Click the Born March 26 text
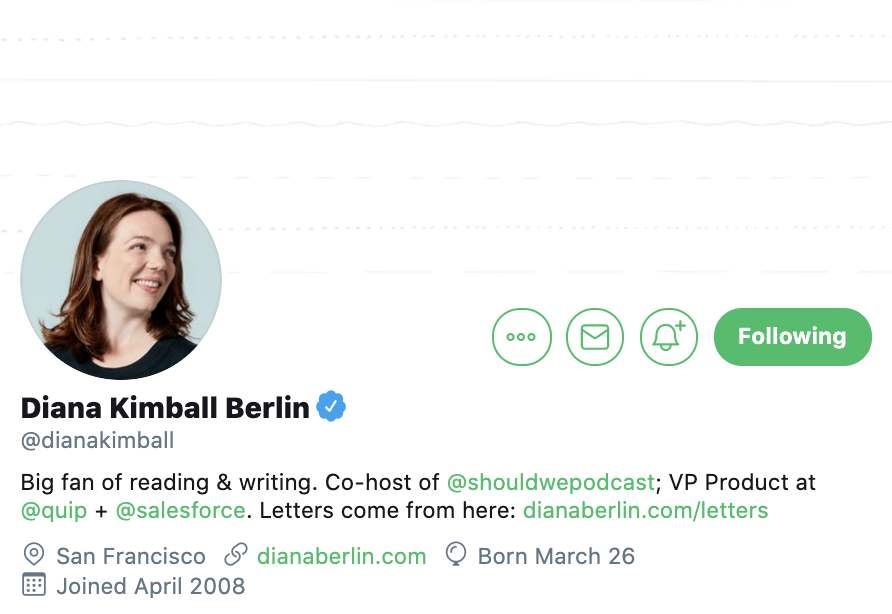This screenshot has height=614, width=892. coord(556,556)
